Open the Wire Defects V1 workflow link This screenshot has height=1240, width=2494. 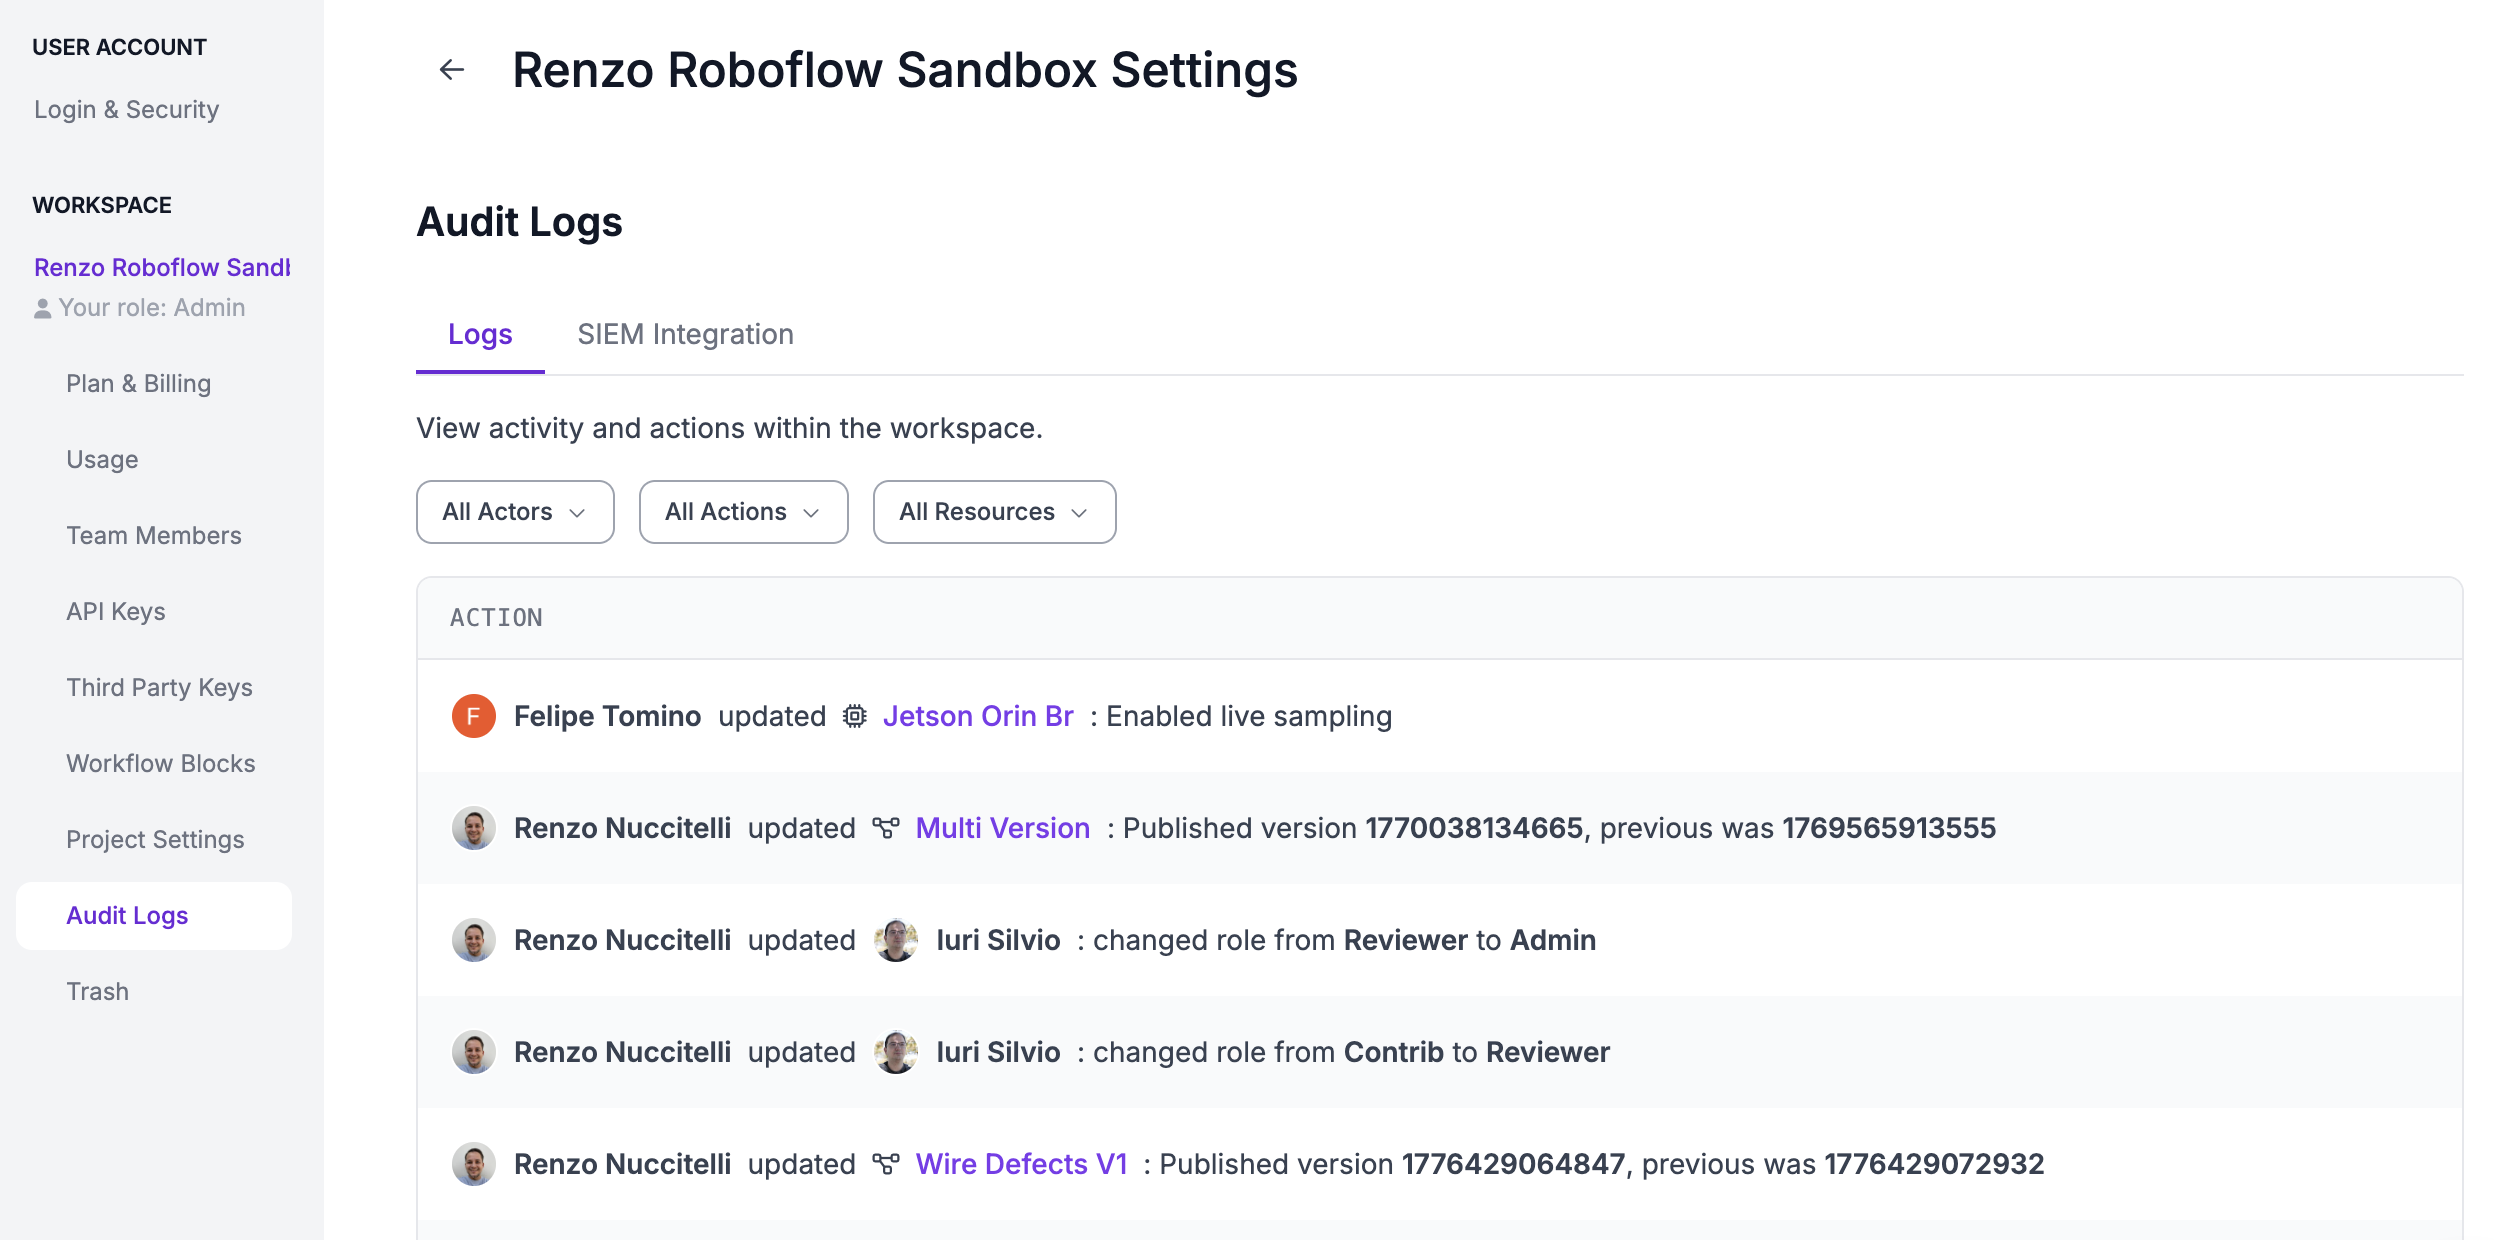pos(1021,1164)
